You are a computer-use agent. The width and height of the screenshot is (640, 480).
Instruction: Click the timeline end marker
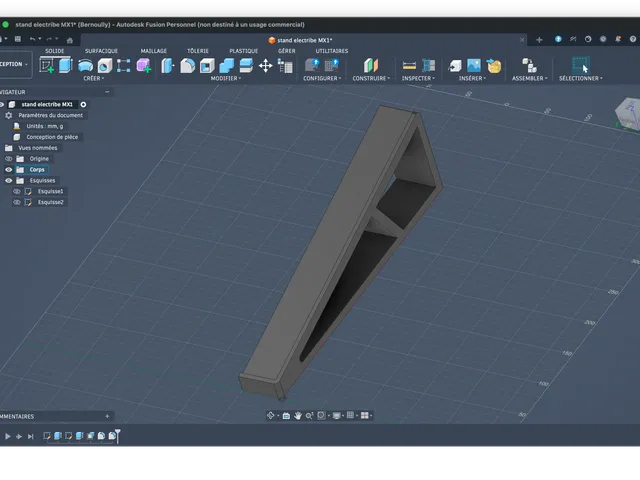point(118,435)
